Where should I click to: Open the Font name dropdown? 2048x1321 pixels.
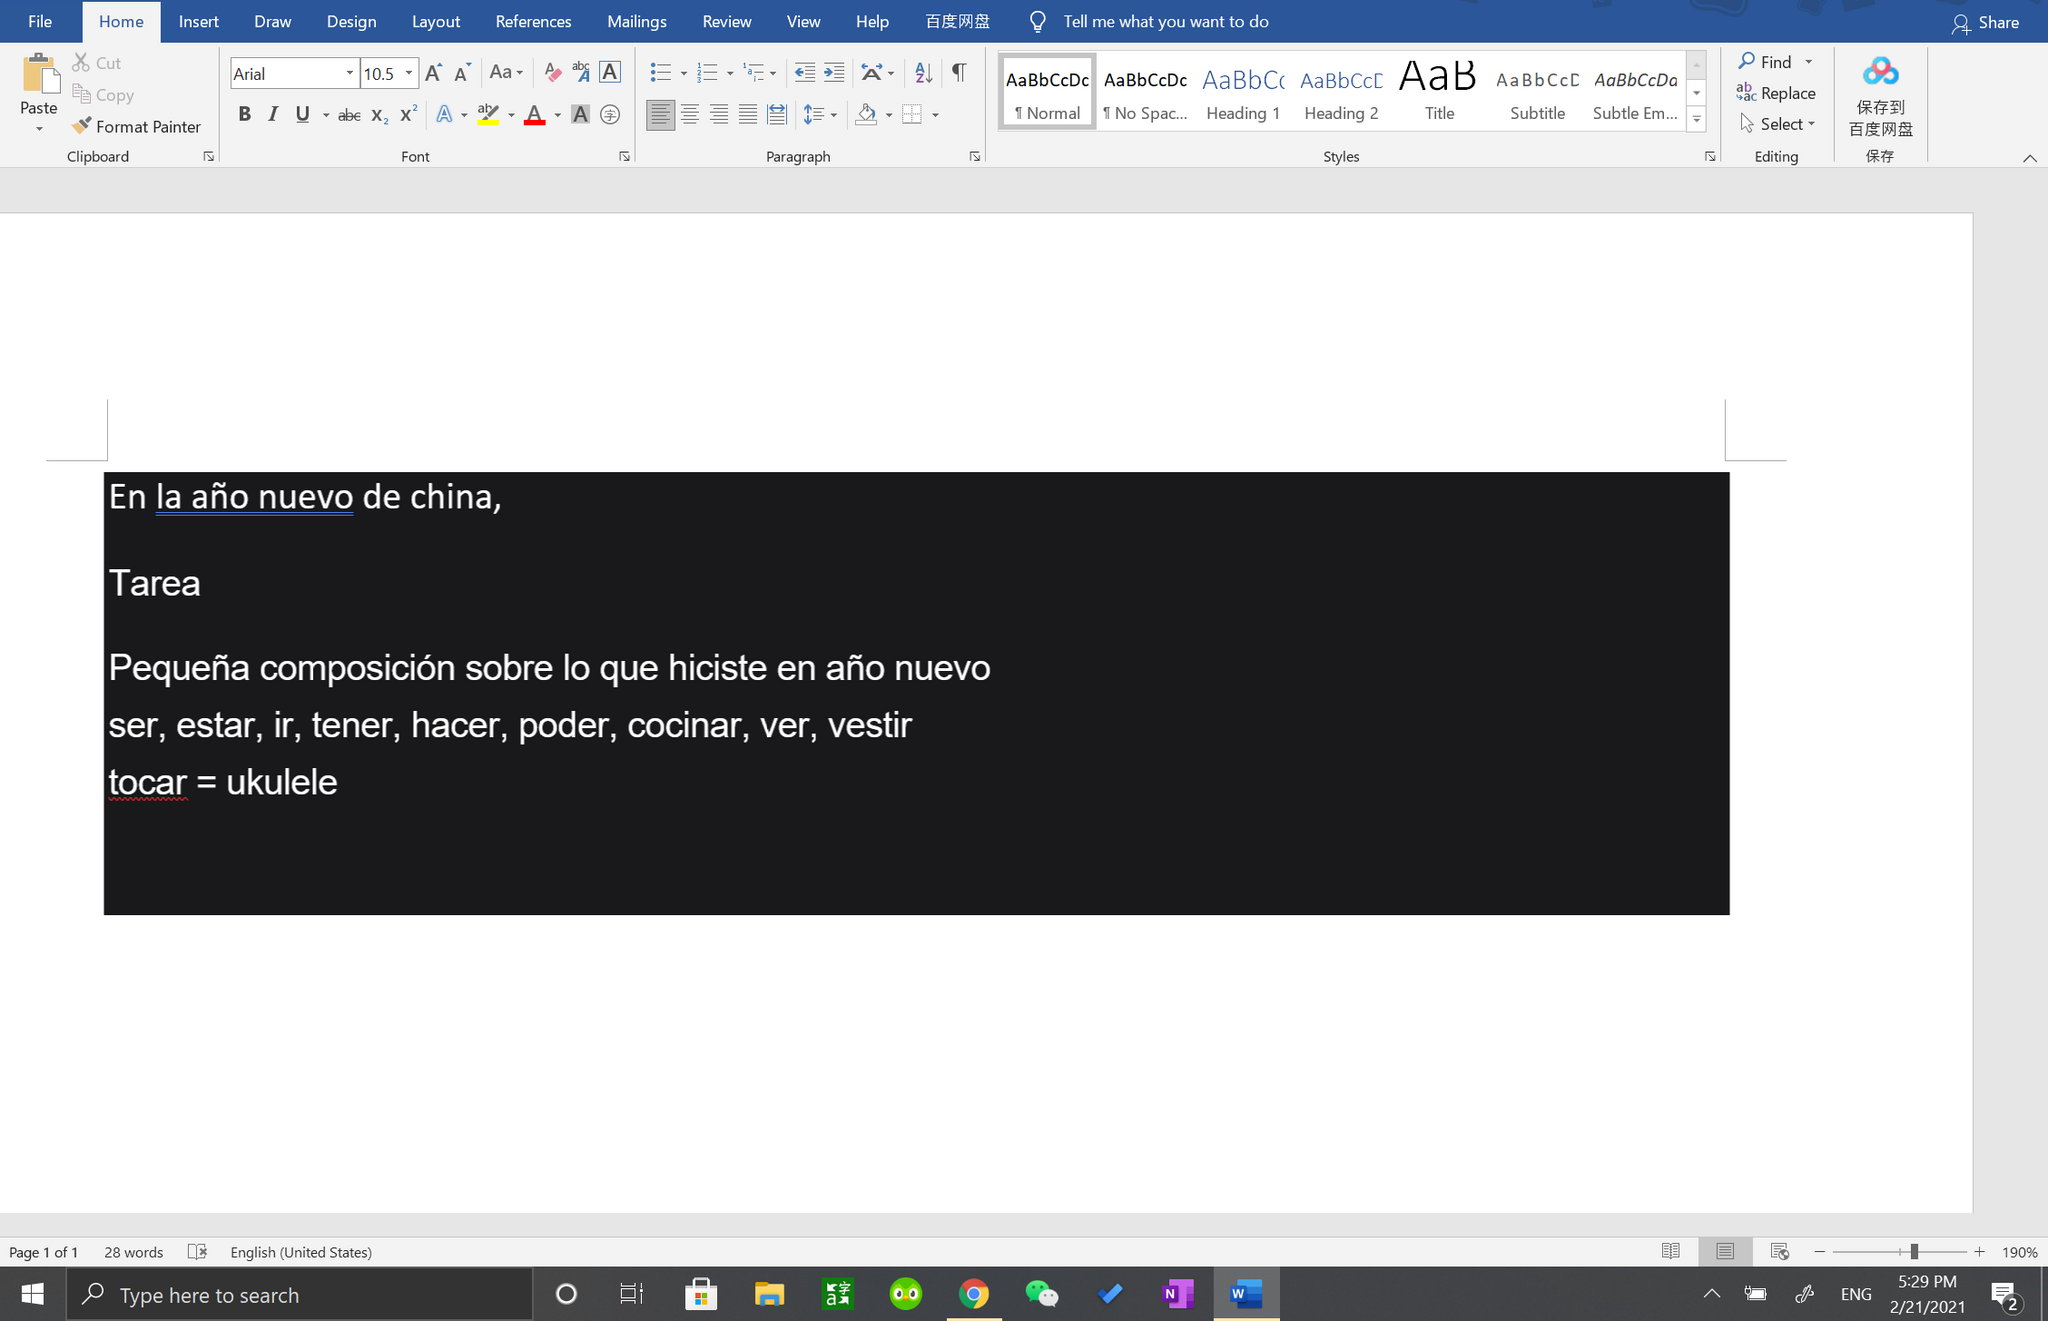pos(350,73)
